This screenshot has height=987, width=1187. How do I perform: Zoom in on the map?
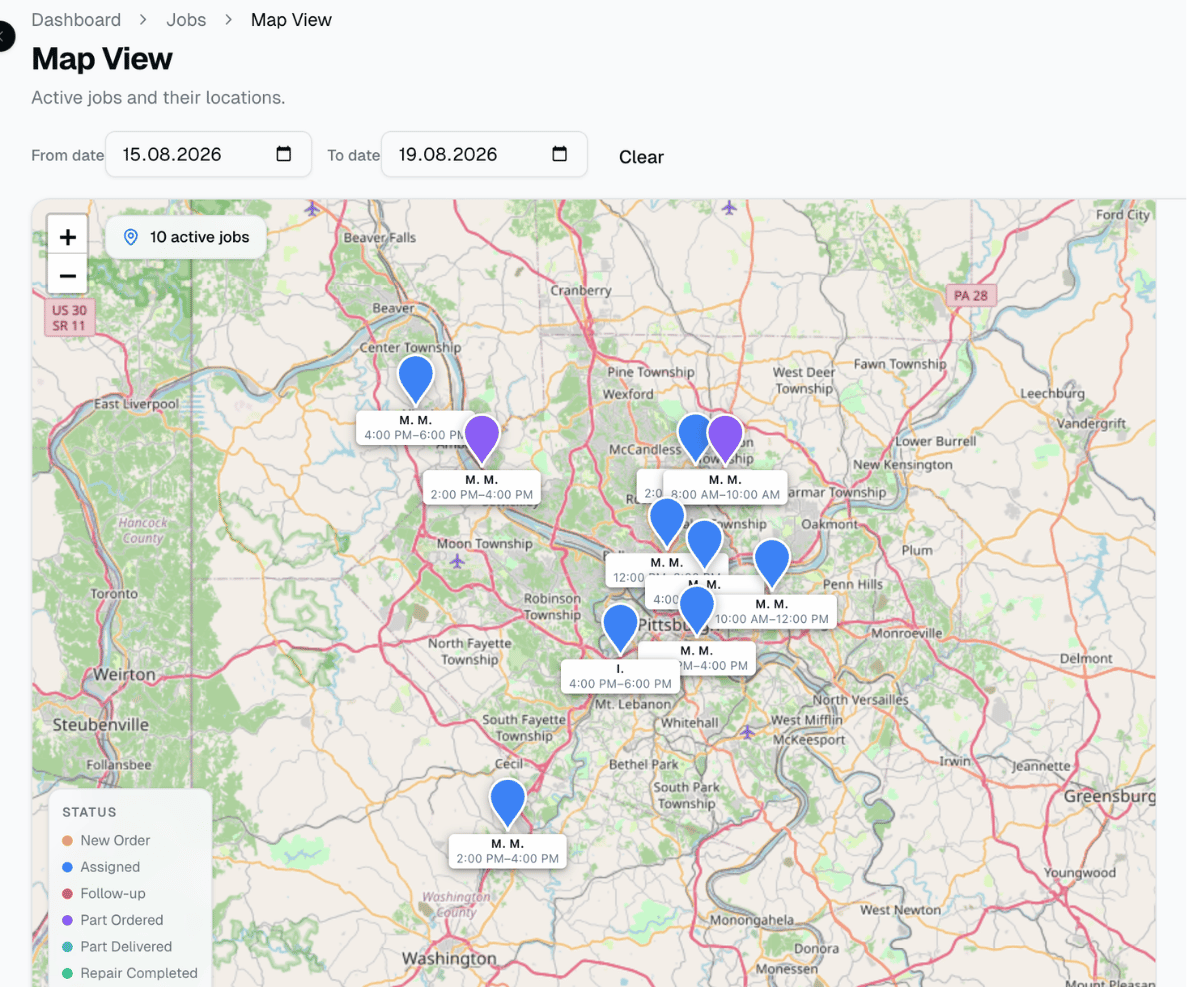pos(67,237)
